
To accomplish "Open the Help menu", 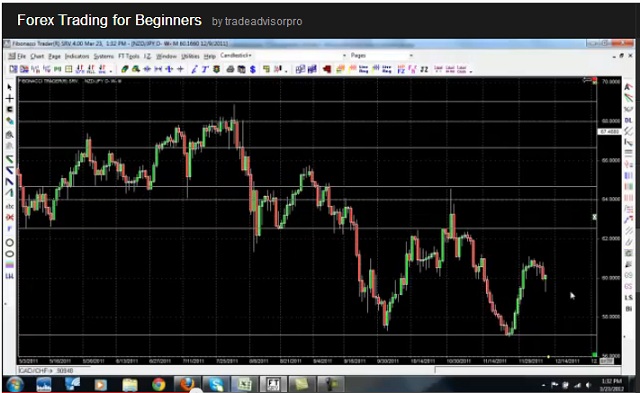I will coord(210,56).
